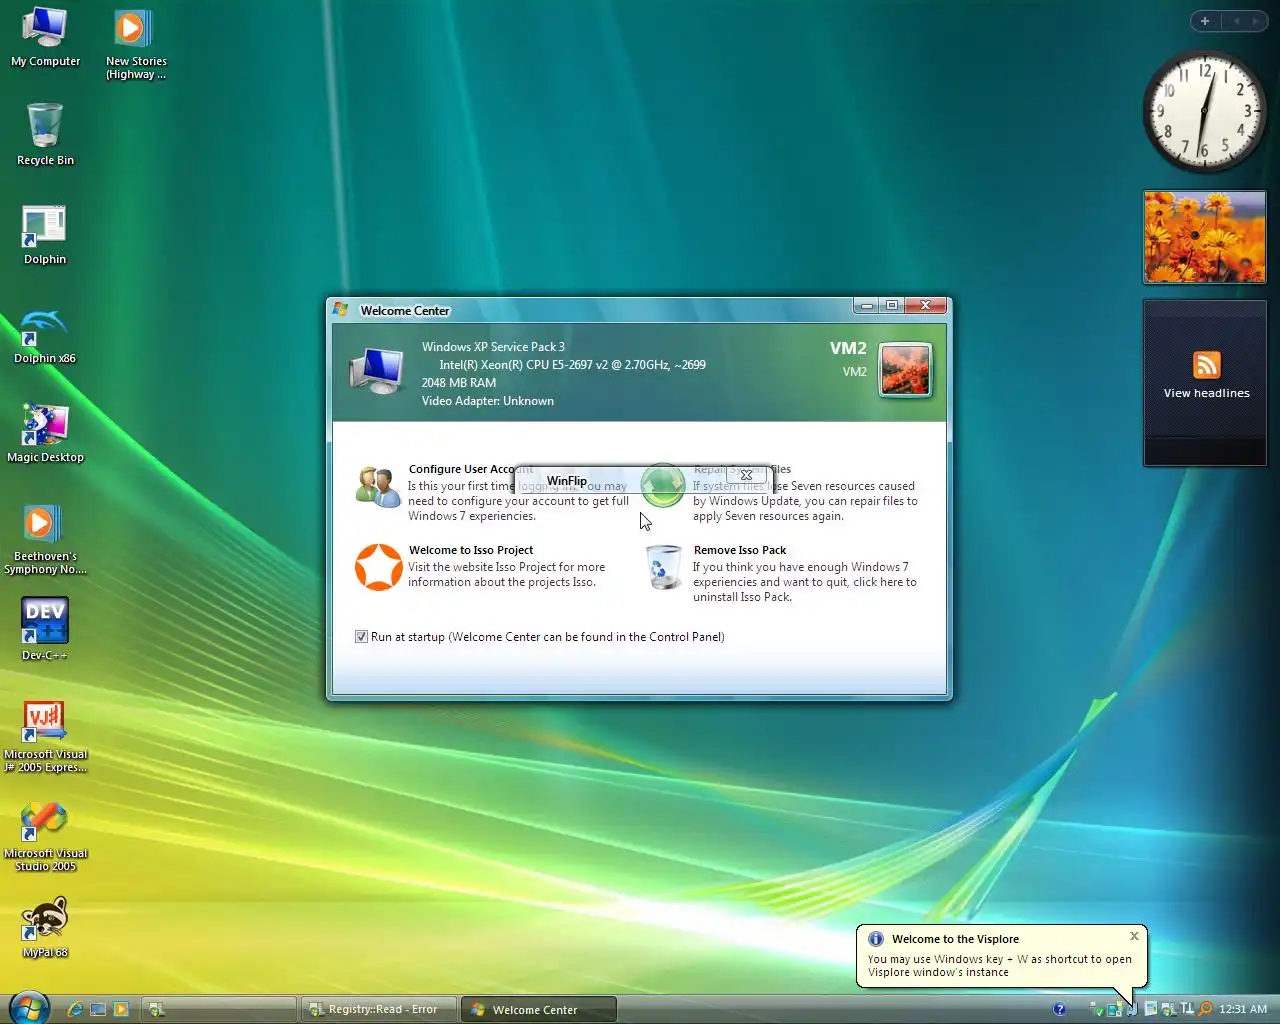Open the Magic Desktop shortcut

click(45, 433)
